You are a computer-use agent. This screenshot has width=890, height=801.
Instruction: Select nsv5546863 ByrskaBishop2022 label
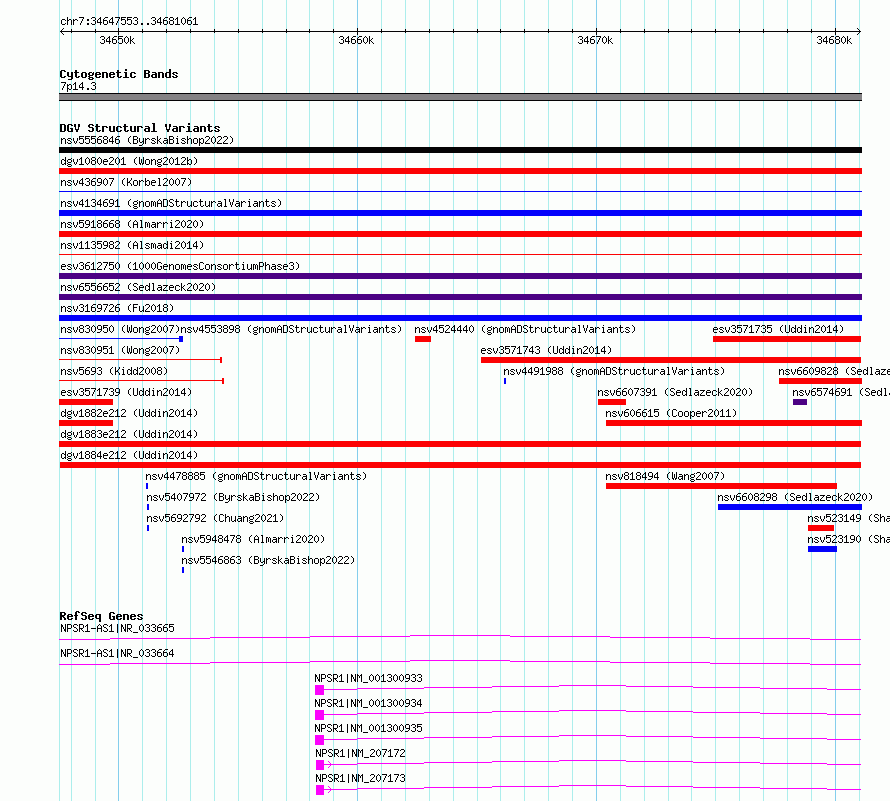(x=268, y=560)
